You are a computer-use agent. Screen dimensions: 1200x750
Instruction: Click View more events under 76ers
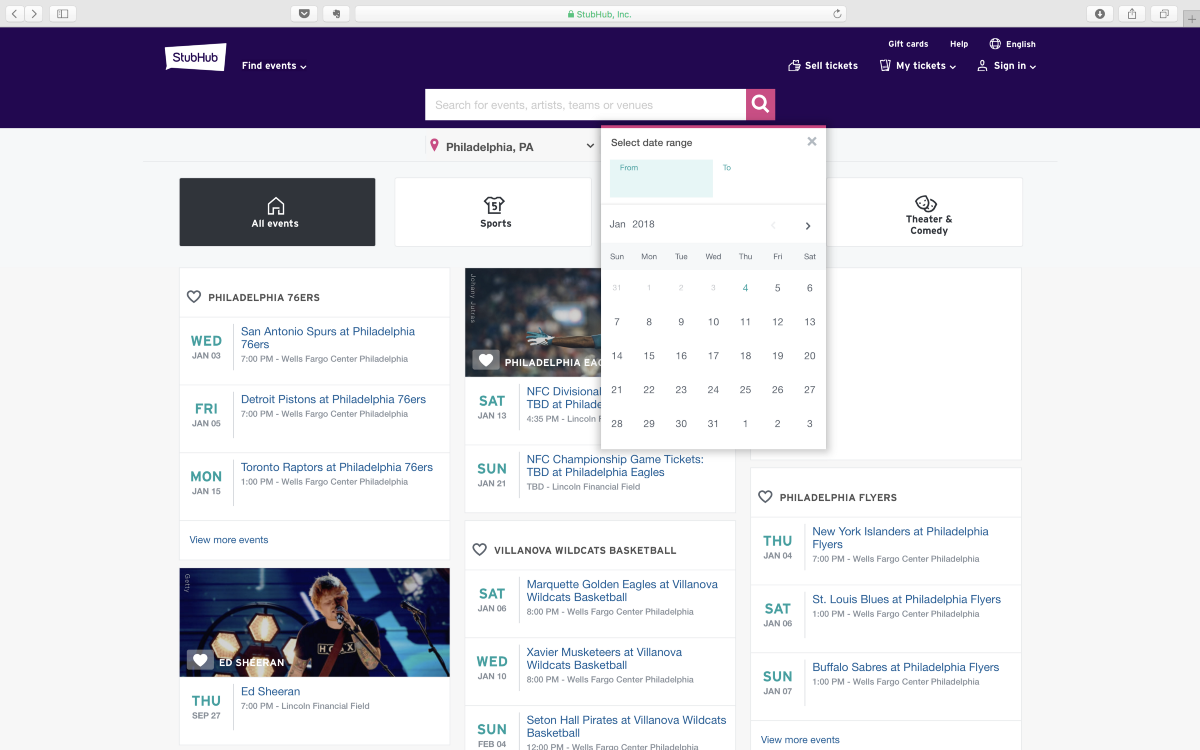click(229, 540)
